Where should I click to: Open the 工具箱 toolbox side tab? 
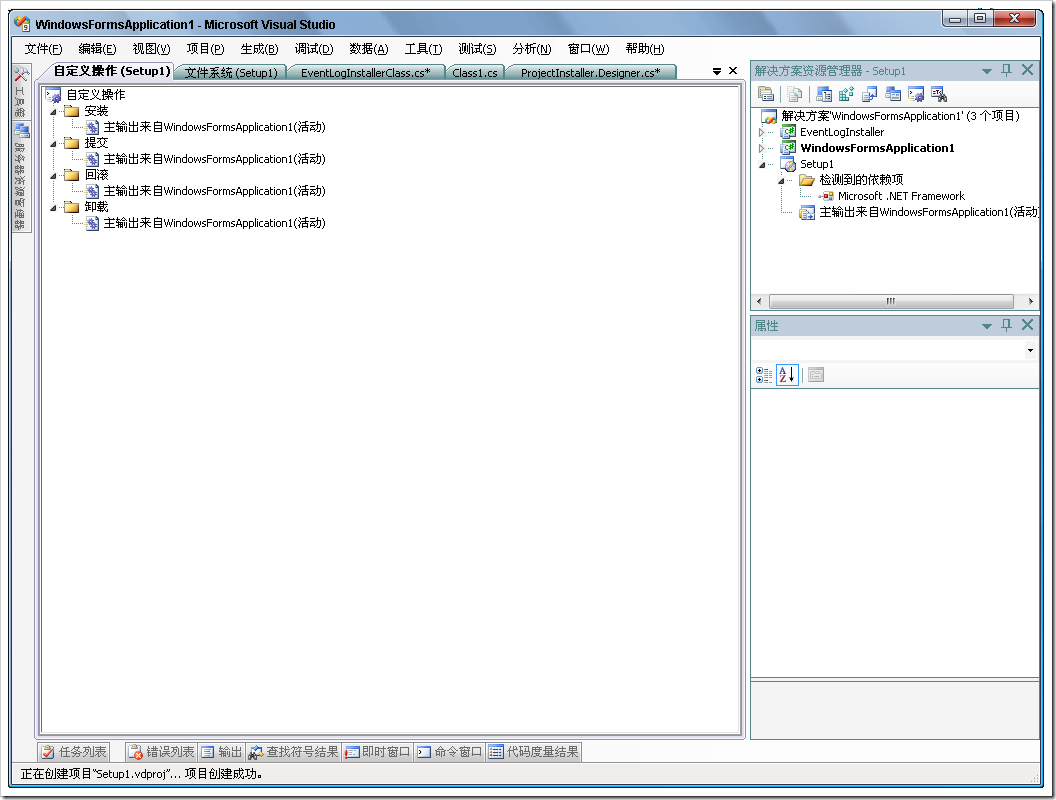[21, 92]
